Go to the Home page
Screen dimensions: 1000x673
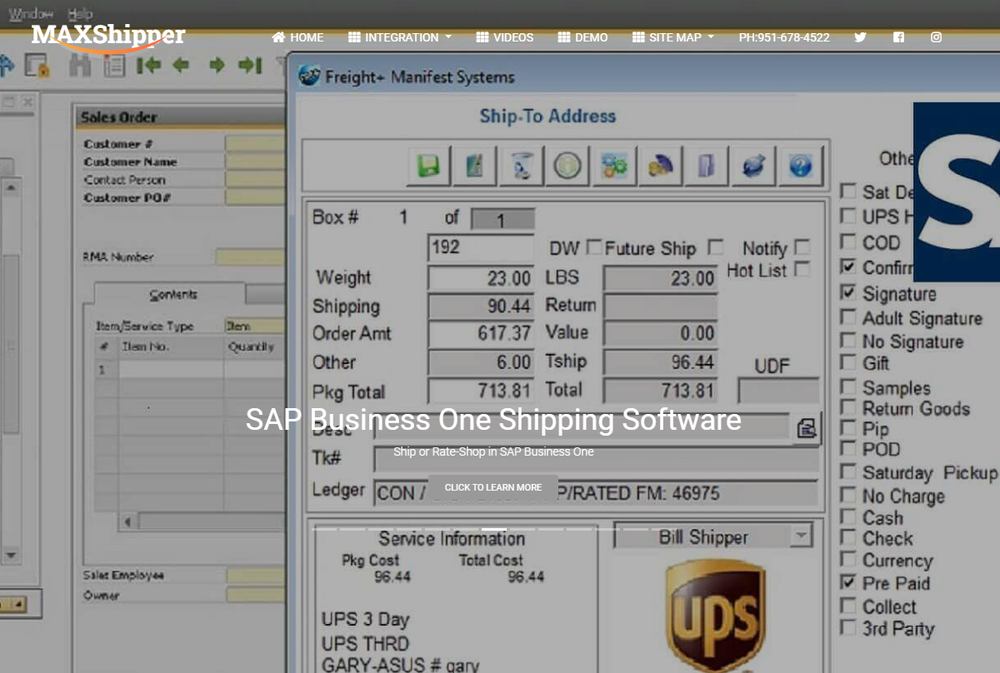[298, 38]
